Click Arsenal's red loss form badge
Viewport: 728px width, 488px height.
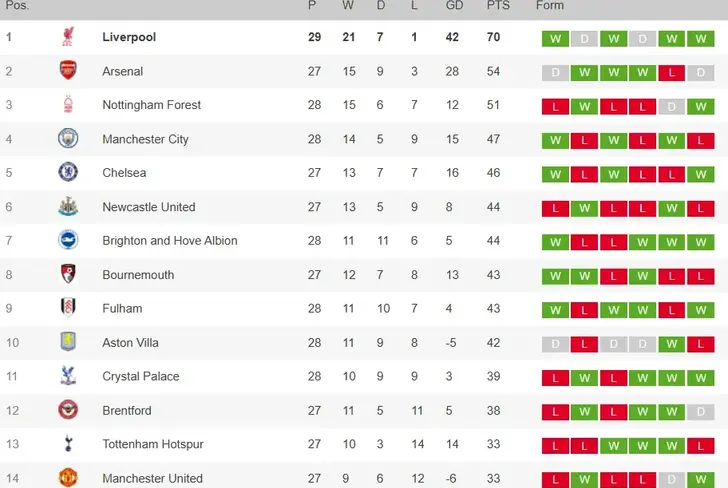(x=671, y=72)
